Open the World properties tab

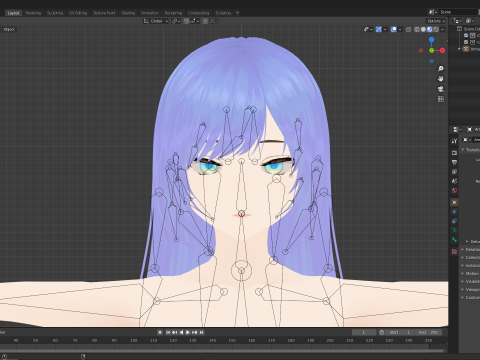pos(454,190)
